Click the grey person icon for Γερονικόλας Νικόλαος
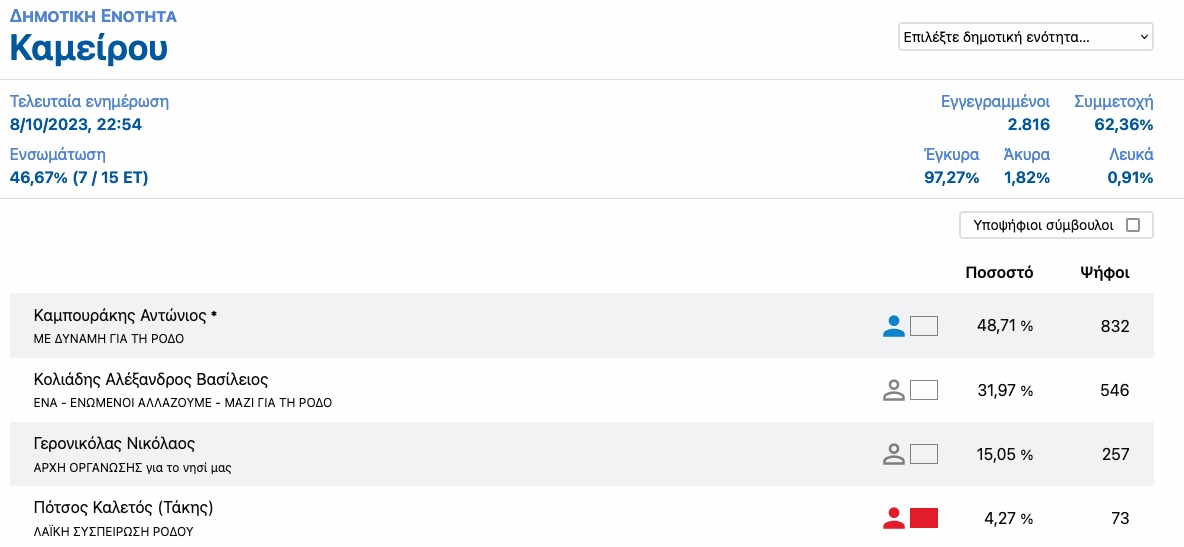Screen dimensions: 1184x547 [893, 454]
